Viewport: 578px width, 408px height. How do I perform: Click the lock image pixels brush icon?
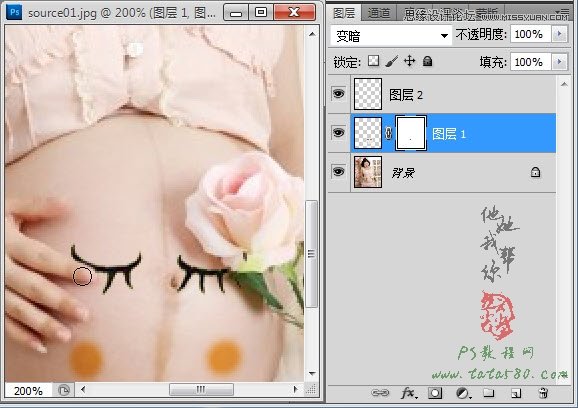(x=391, y=61)
